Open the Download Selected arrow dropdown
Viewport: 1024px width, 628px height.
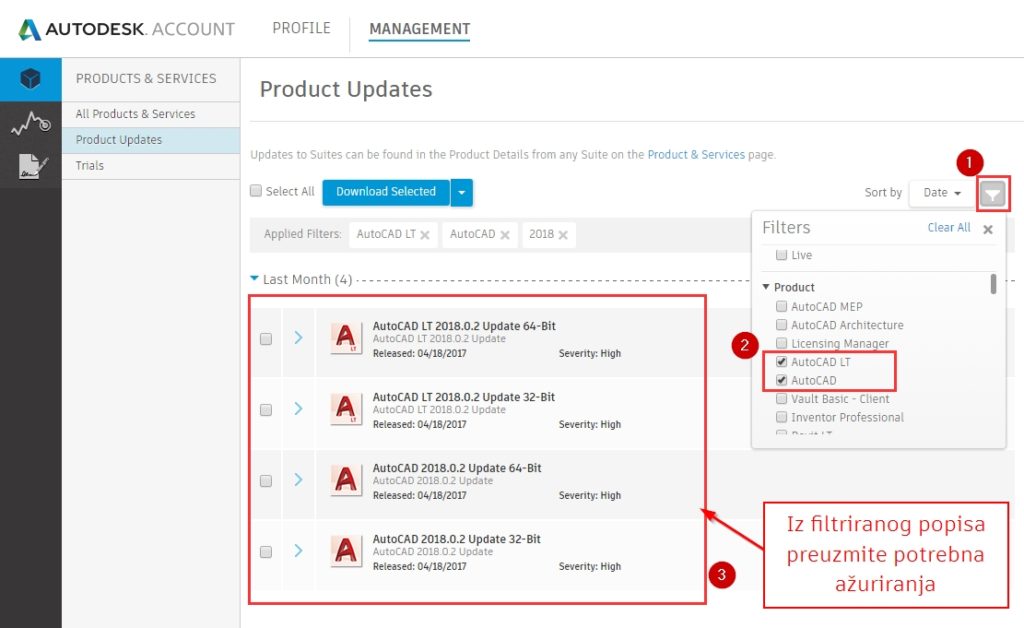[461, 192]
